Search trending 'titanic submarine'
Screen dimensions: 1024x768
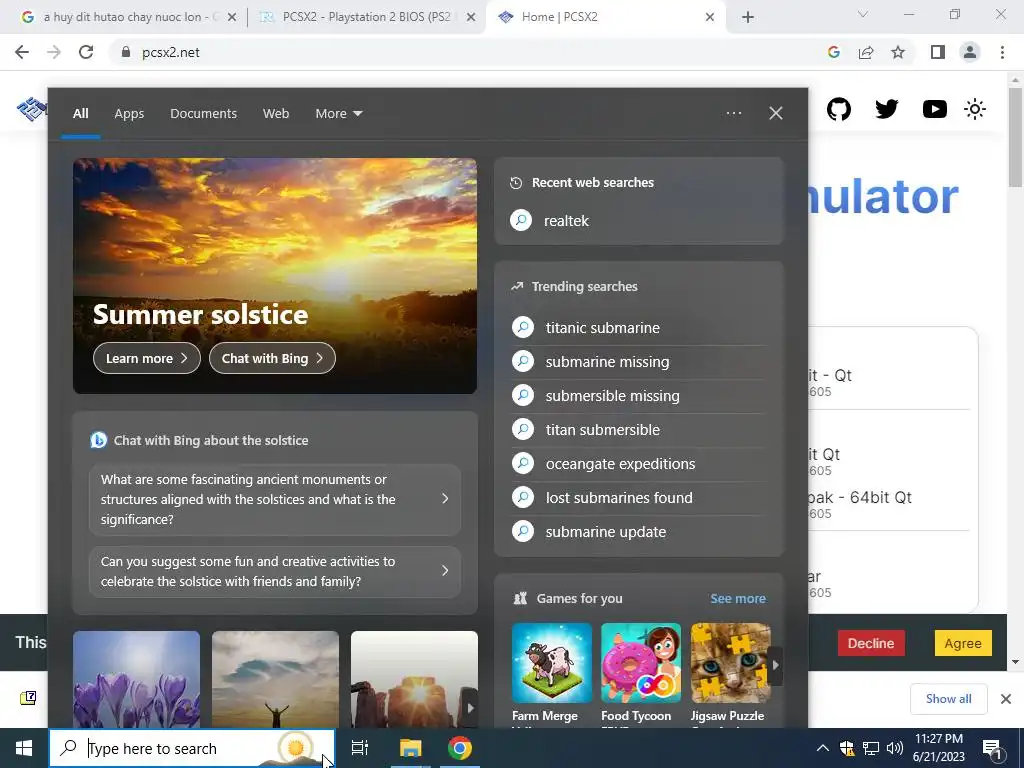pyautogui.click(x=639, y=328)
